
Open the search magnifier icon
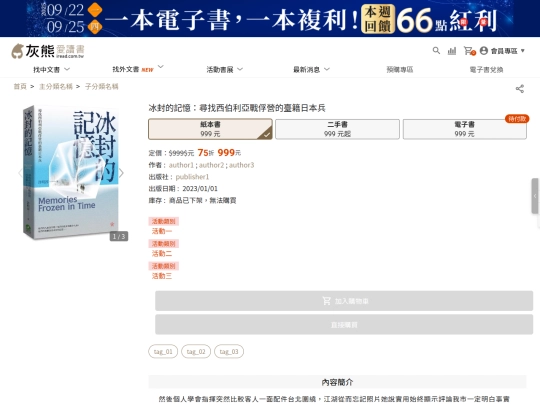(x=436, y=51)
